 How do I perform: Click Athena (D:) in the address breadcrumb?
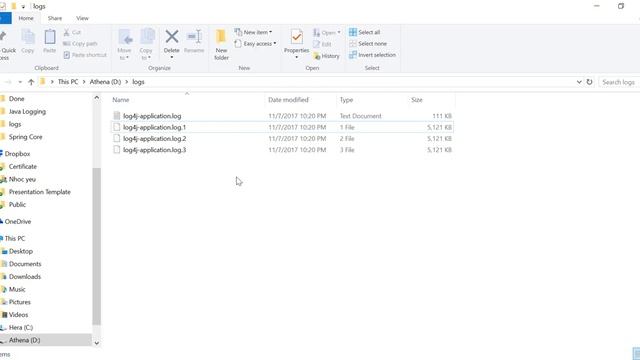(x=105, y=82)
